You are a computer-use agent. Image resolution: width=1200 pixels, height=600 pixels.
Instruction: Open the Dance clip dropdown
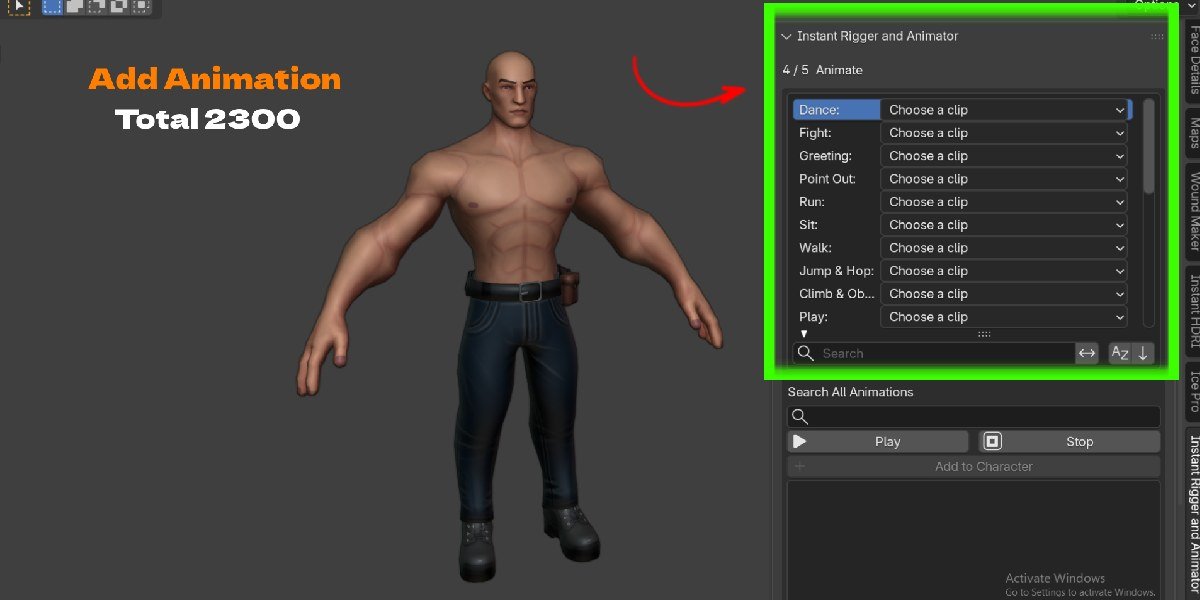1004,110
